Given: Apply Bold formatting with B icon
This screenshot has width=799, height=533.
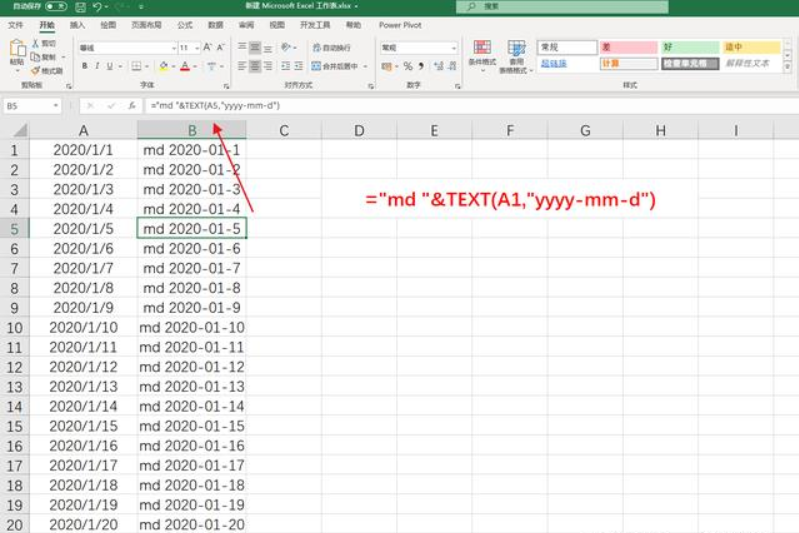Looking at the screenshot, I should (x=84, y=66).
